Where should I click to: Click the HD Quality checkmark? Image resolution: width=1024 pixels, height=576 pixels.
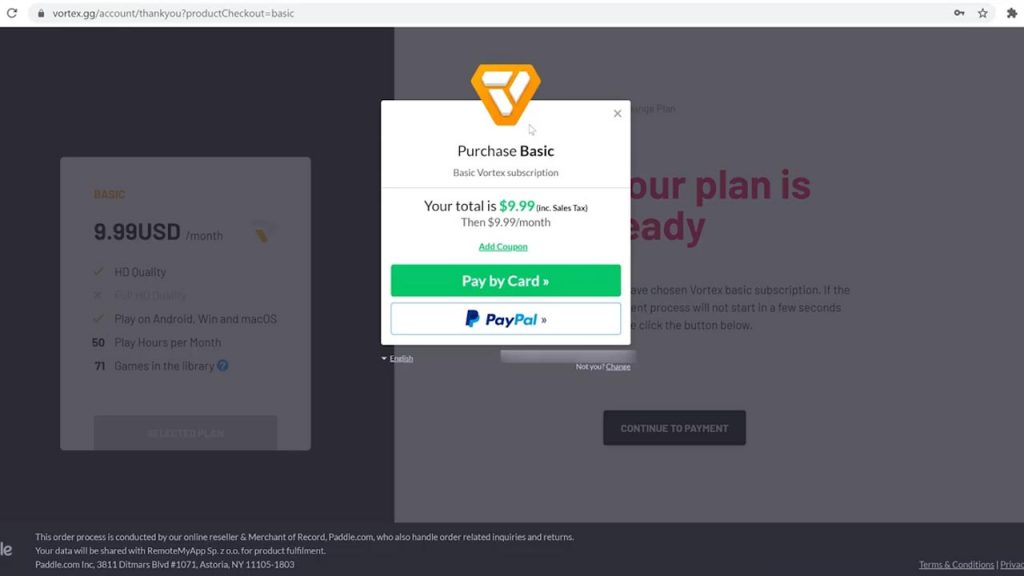click(x=99, y=272)
